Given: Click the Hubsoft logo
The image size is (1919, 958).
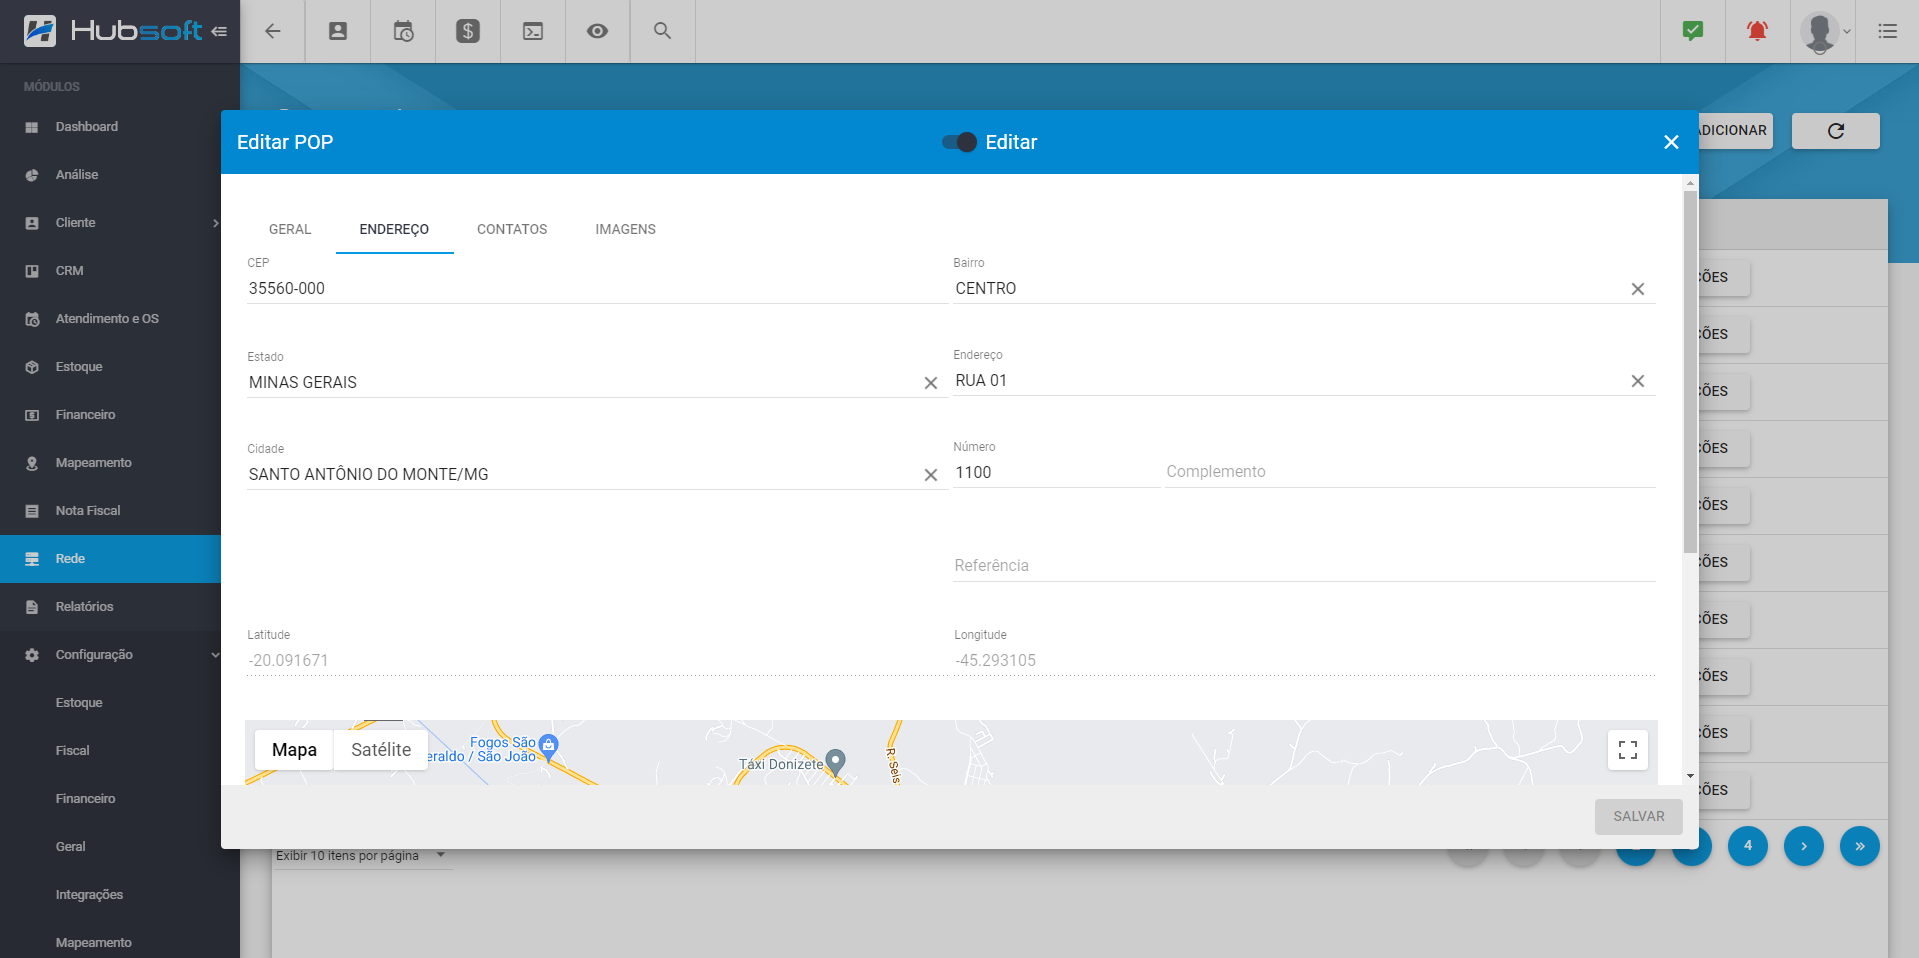Looking at the screenshot, I should pyautogui.click(x=113, y=31).
